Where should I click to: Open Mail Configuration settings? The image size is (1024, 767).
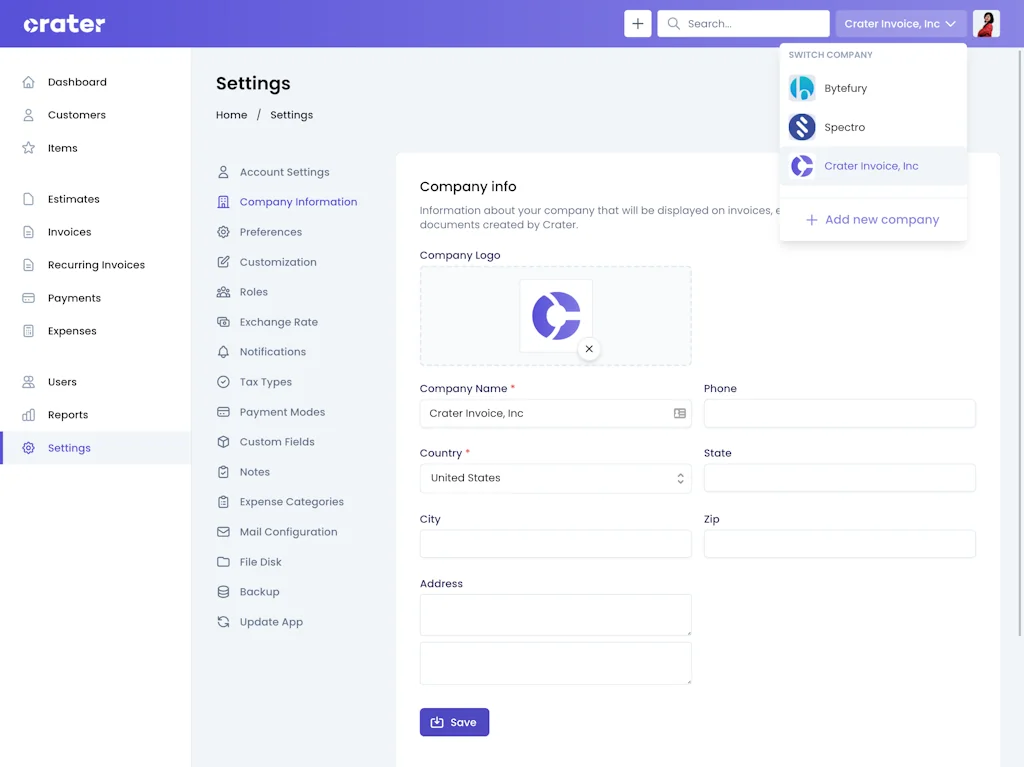(288, 532)
